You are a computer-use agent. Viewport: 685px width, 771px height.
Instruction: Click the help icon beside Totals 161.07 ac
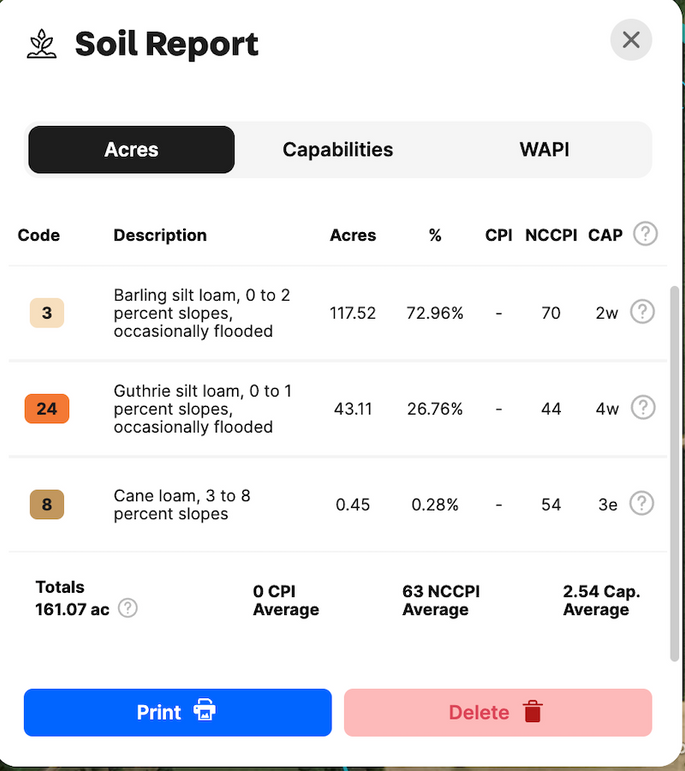[x=128, y=608]
